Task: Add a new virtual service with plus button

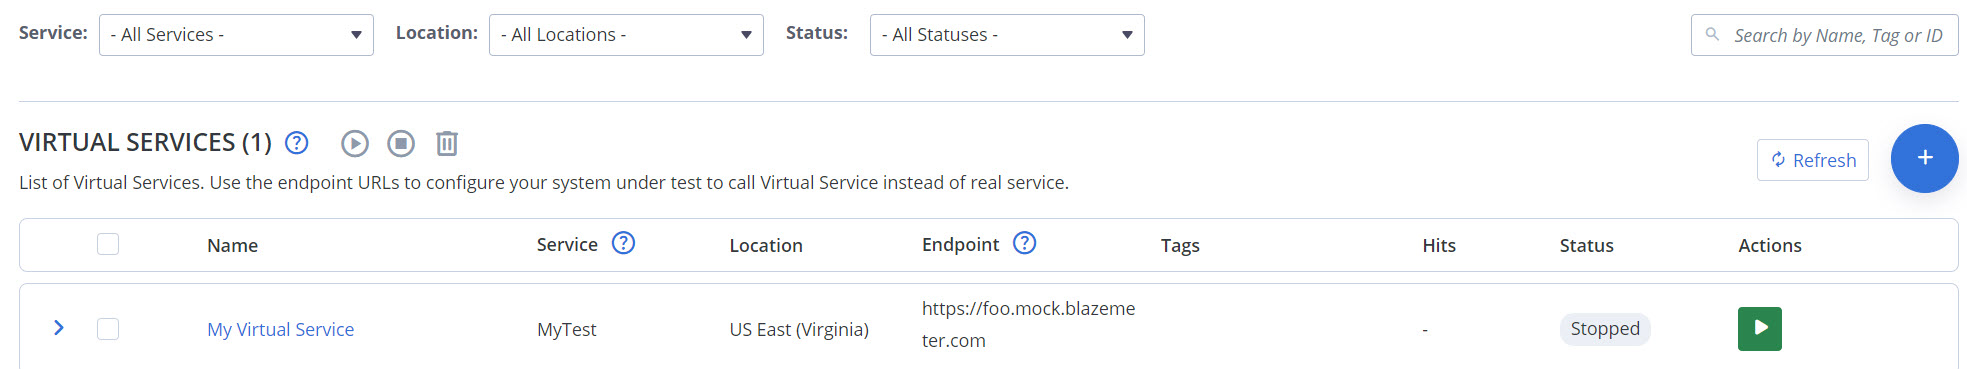Action: pyautogui.click(x=1925, y=158)
